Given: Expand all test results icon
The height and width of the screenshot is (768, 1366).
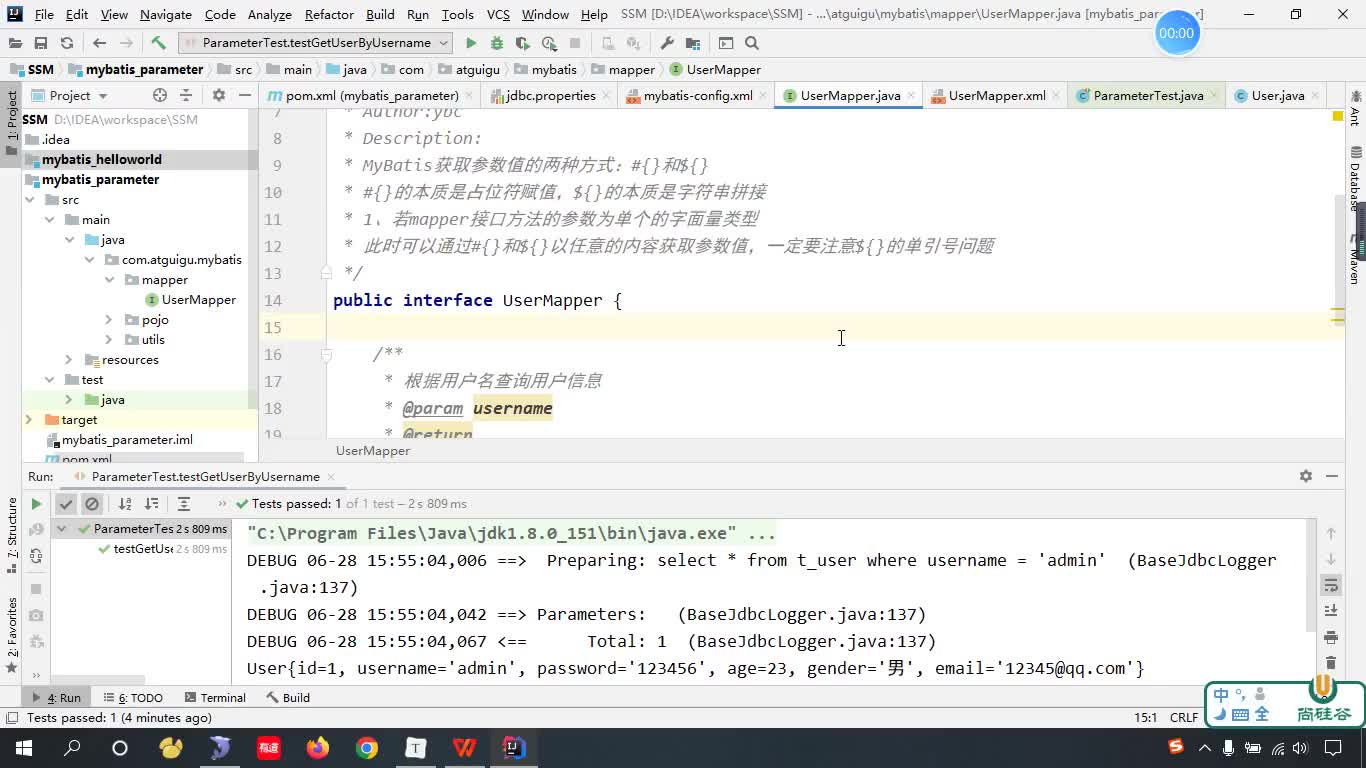Looking at the screenshot, I should [184, 504].
